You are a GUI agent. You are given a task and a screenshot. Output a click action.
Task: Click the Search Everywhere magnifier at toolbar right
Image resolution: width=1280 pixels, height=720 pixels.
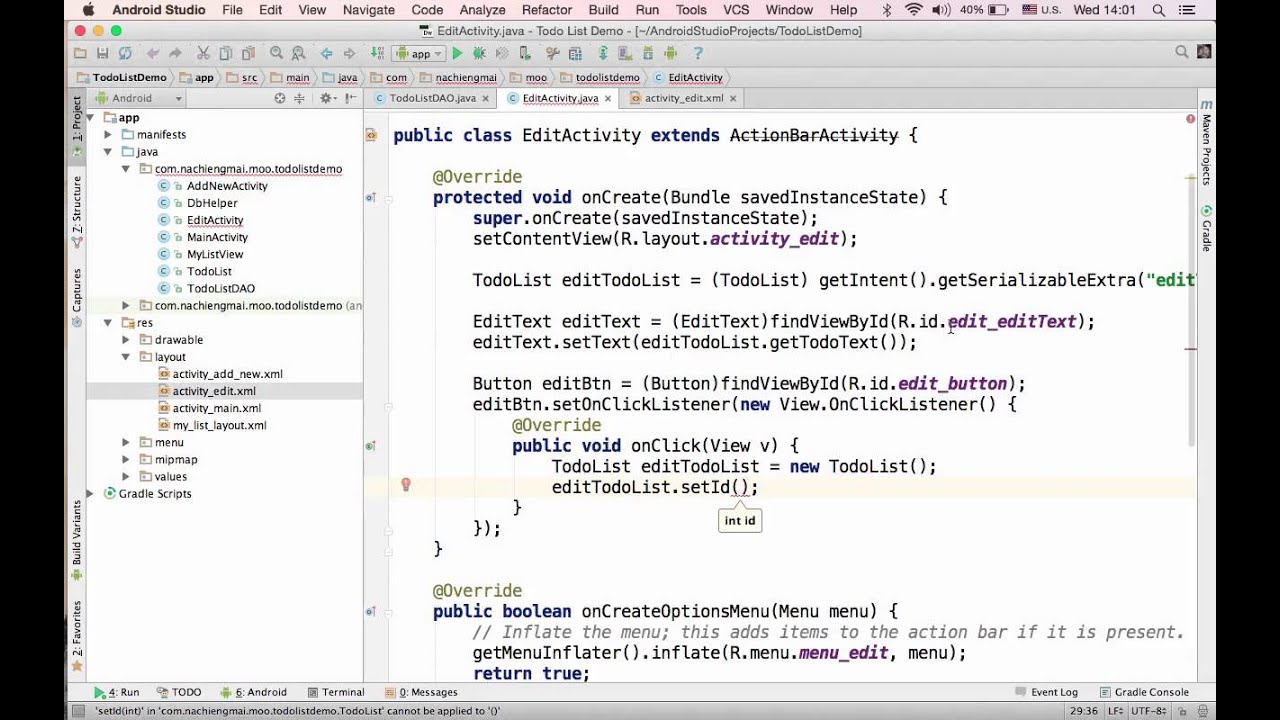click(x=1182, y=52)
